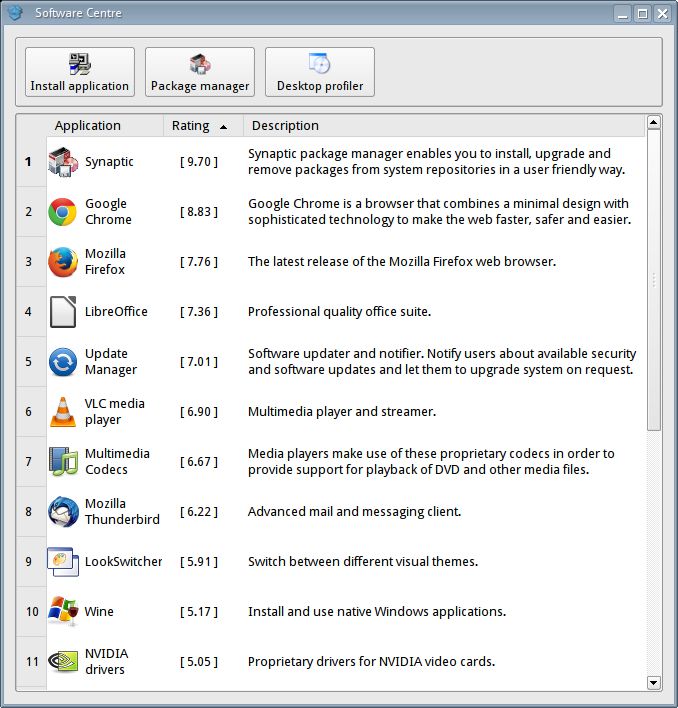Click the Multimedia Codecs icon
678x708 pixels.
point(64,462)
